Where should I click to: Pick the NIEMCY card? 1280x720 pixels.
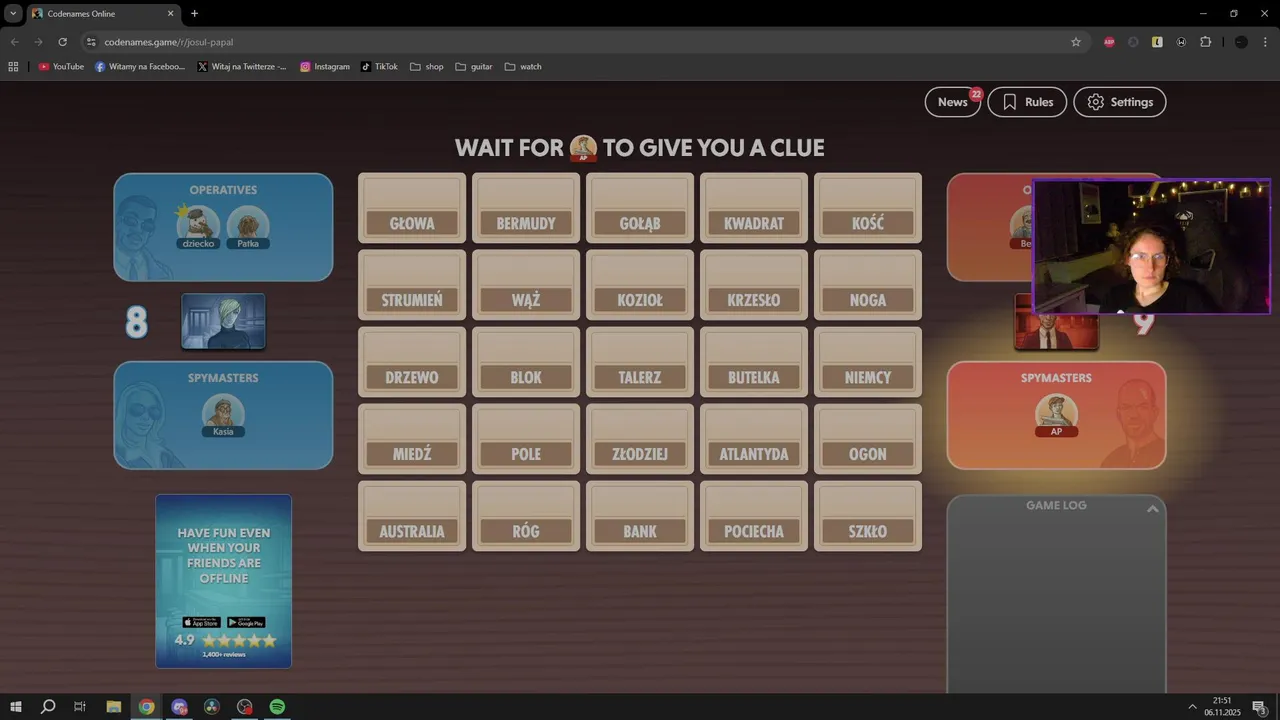868,362
